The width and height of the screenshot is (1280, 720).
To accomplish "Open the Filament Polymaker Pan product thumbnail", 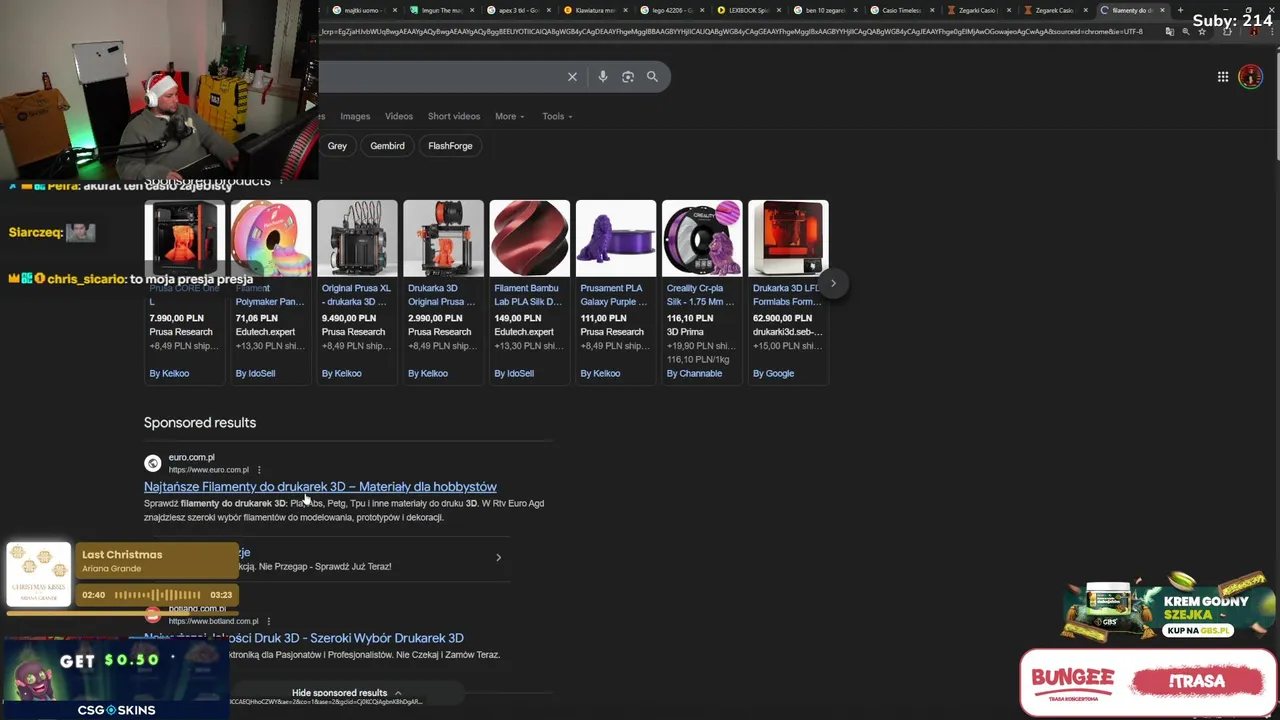I will point(271,238).
